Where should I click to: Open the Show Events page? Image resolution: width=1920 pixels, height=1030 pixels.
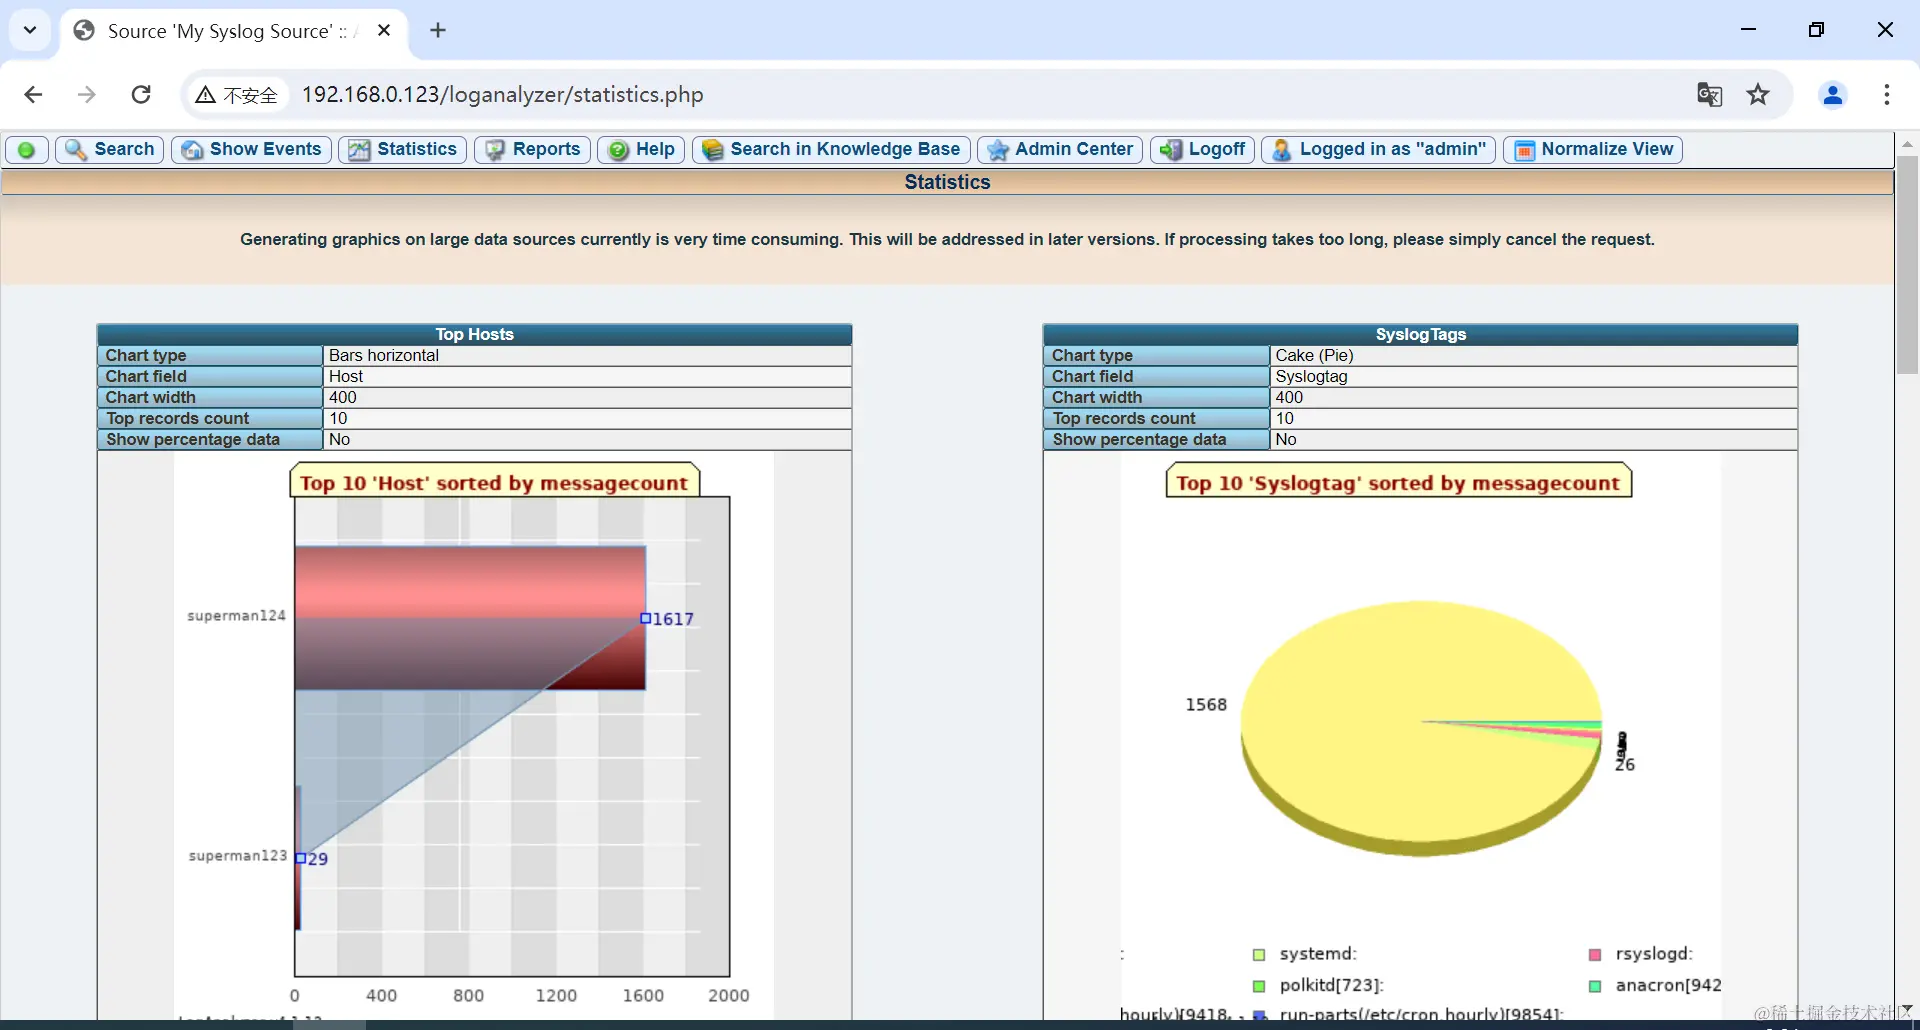pyautogui.click(x=251, y=150)
